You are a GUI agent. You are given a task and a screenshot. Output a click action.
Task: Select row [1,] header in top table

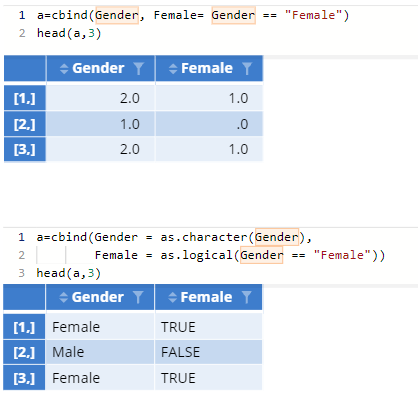[25, 98]
